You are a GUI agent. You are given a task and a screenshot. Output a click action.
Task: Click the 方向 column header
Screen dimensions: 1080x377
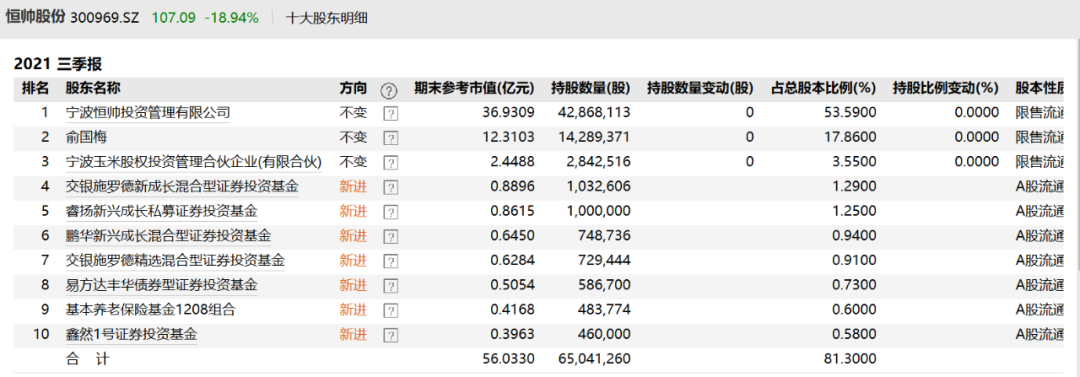pyautogui.click(x=353, y=88)
